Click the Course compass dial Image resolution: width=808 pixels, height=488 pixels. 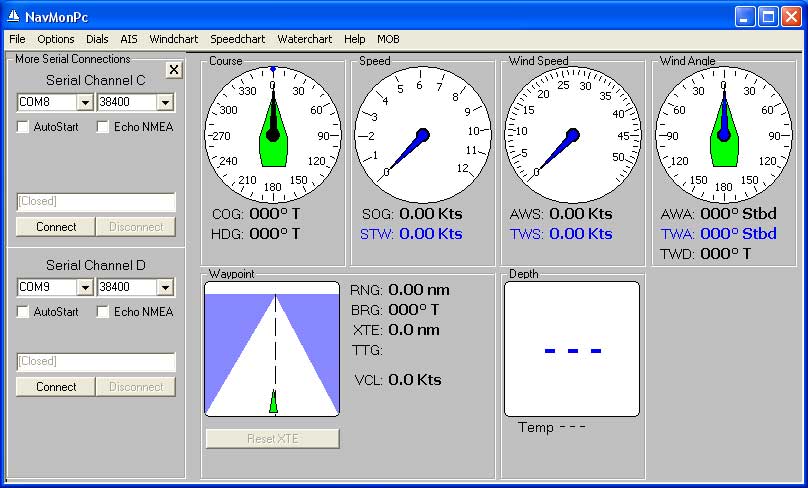point(273,135)
